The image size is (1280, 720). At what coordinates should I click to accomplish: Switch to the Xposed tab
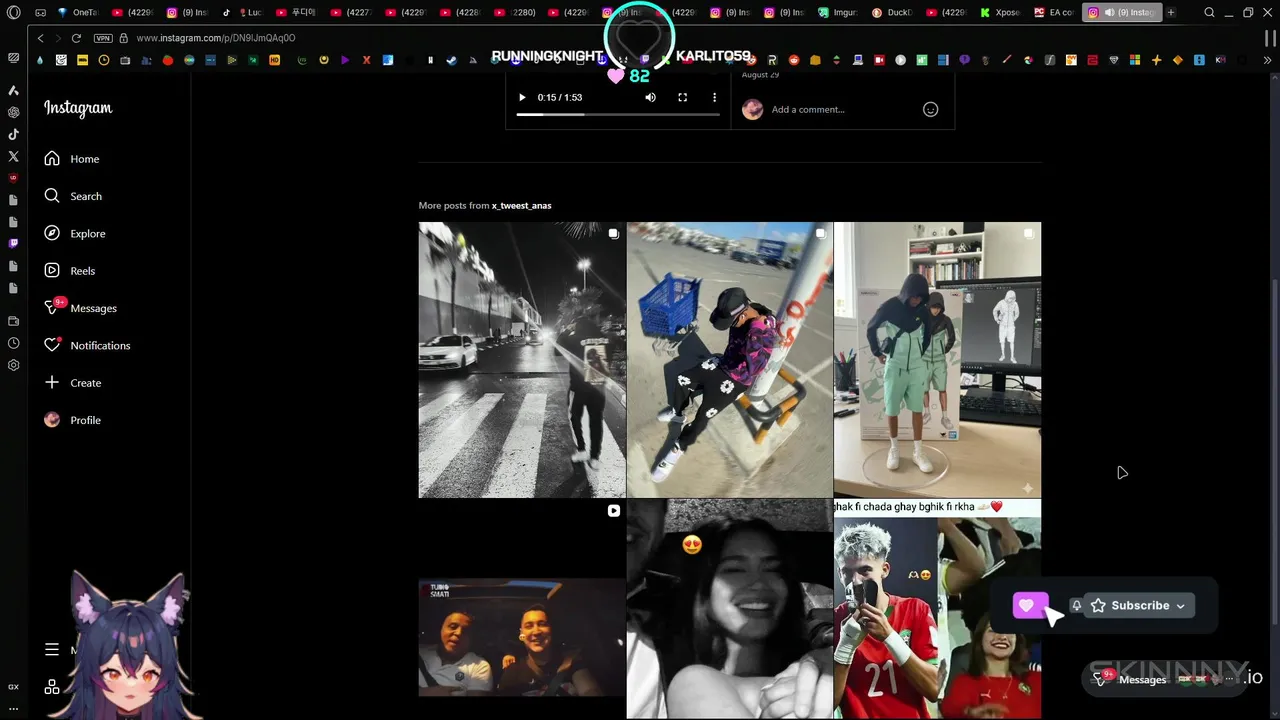(1000, 13)
